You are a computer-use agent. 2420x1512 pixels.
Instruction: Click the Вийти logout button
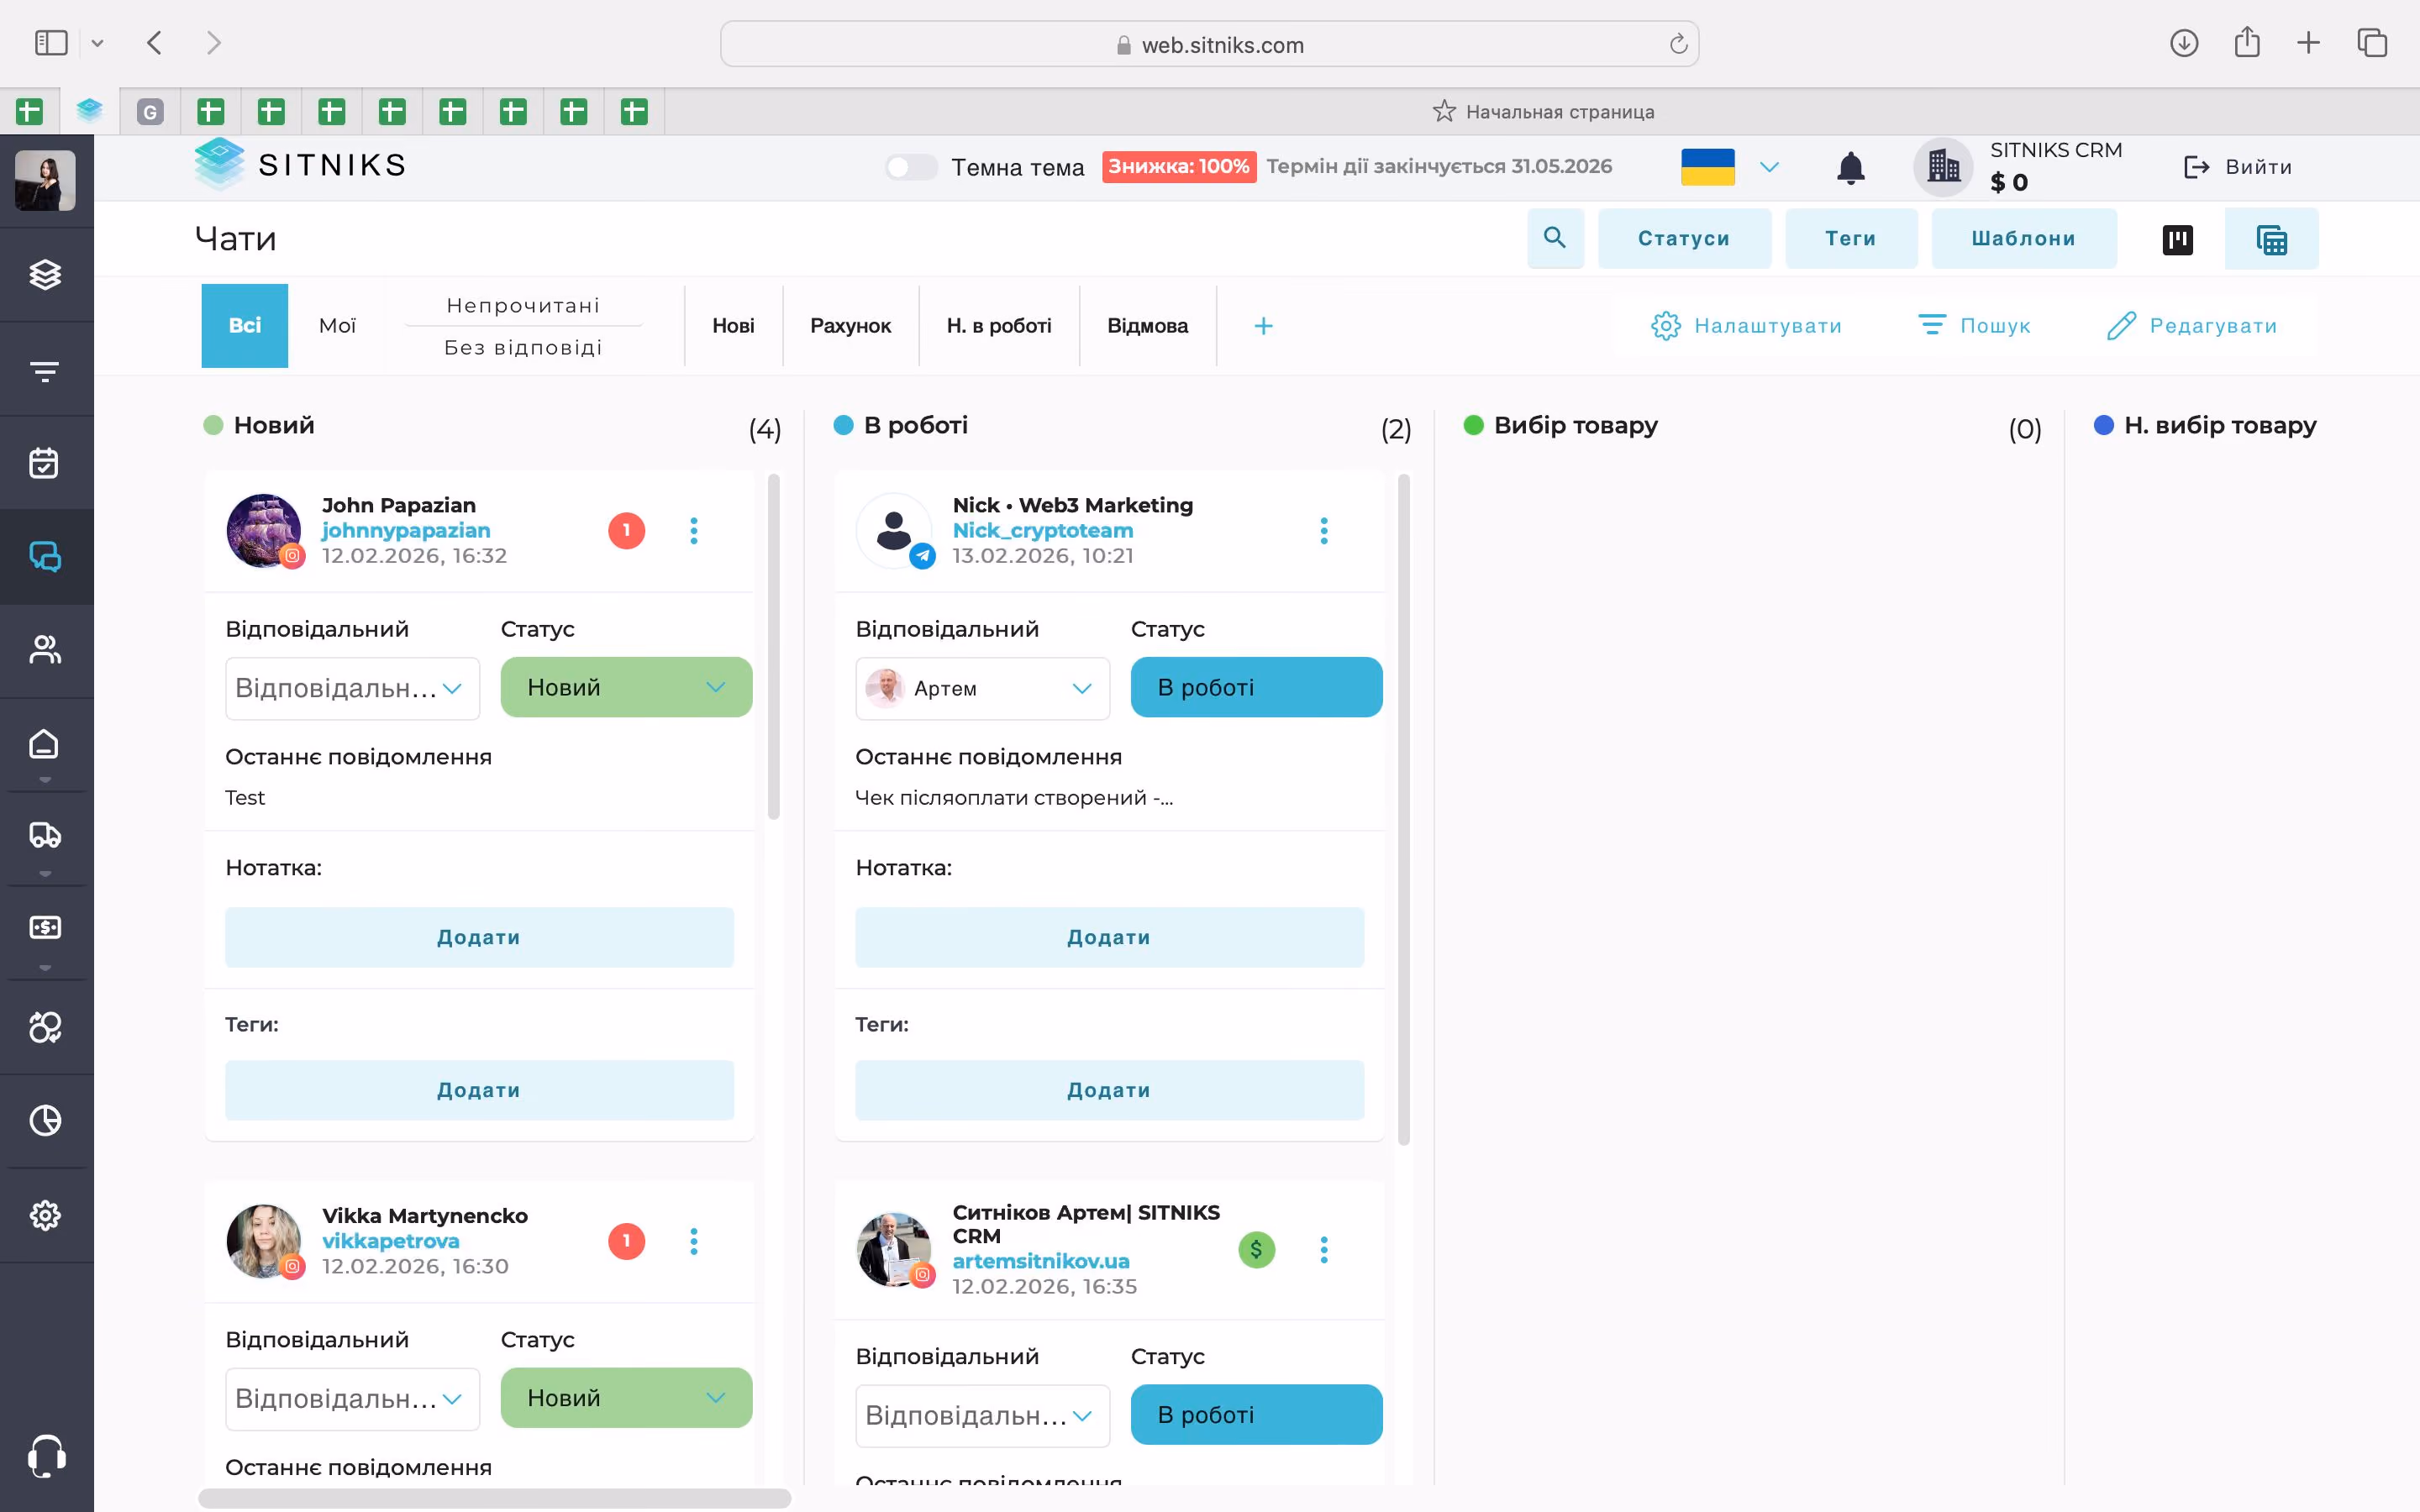2238,167
